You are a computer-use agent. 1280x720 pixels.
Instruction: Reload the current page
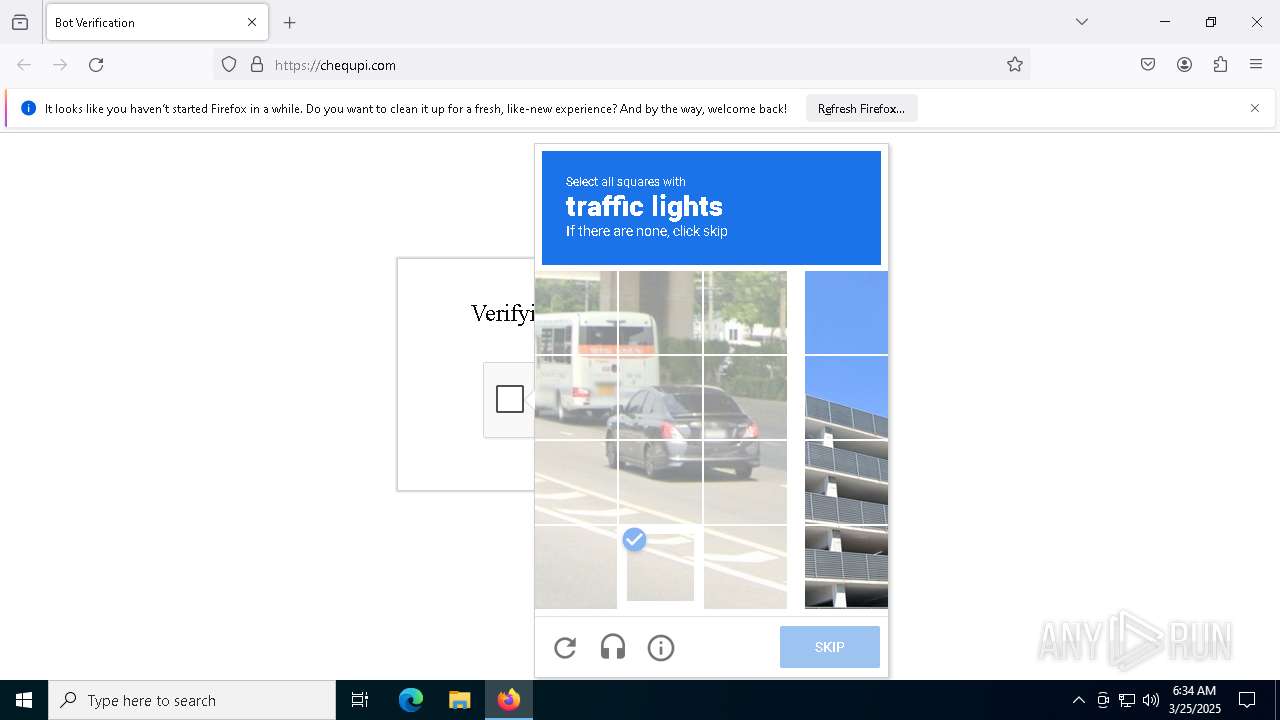coord(96,65)
